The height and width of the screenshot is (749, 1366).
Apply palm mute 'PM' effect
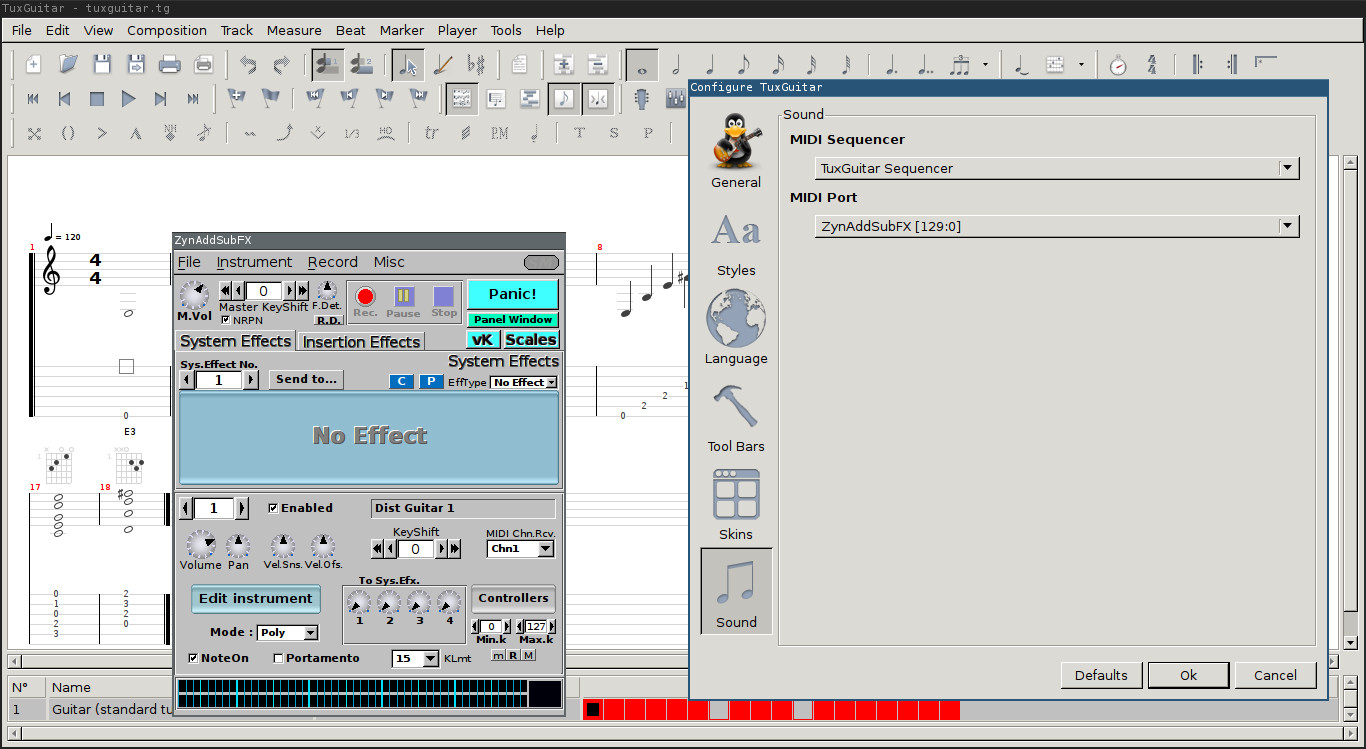(x=500, y=133)
